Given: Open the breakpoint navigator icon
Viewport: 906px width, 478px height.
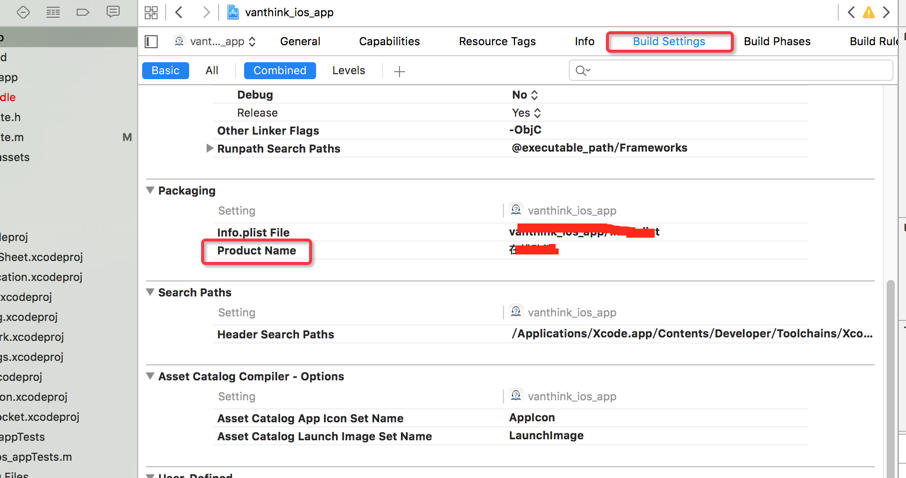Looking at the screenshot, I should 83,12.
